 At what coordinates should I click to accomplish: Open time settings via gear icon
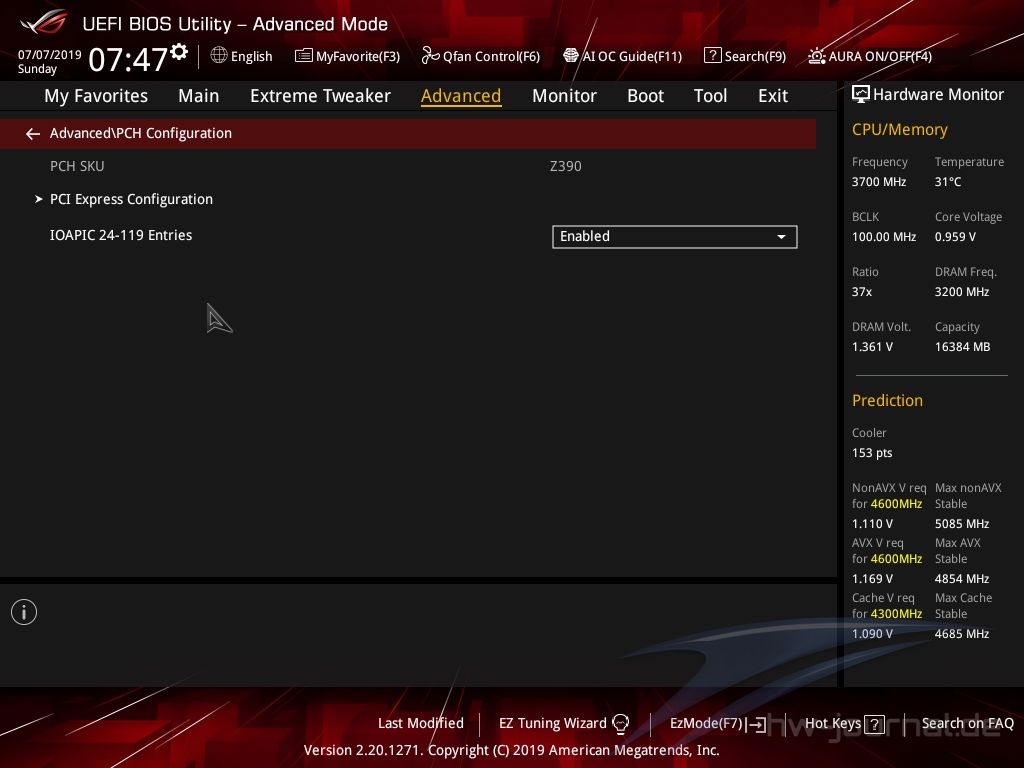(179, 52)
